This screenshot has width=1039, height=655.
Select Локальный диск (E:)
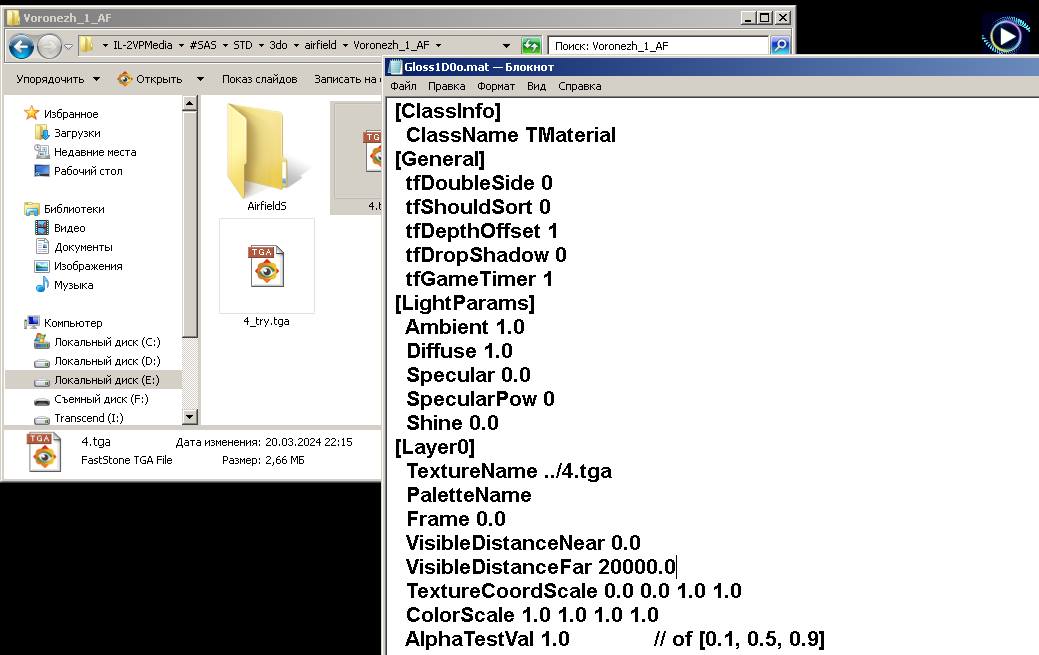coord(107,380)
